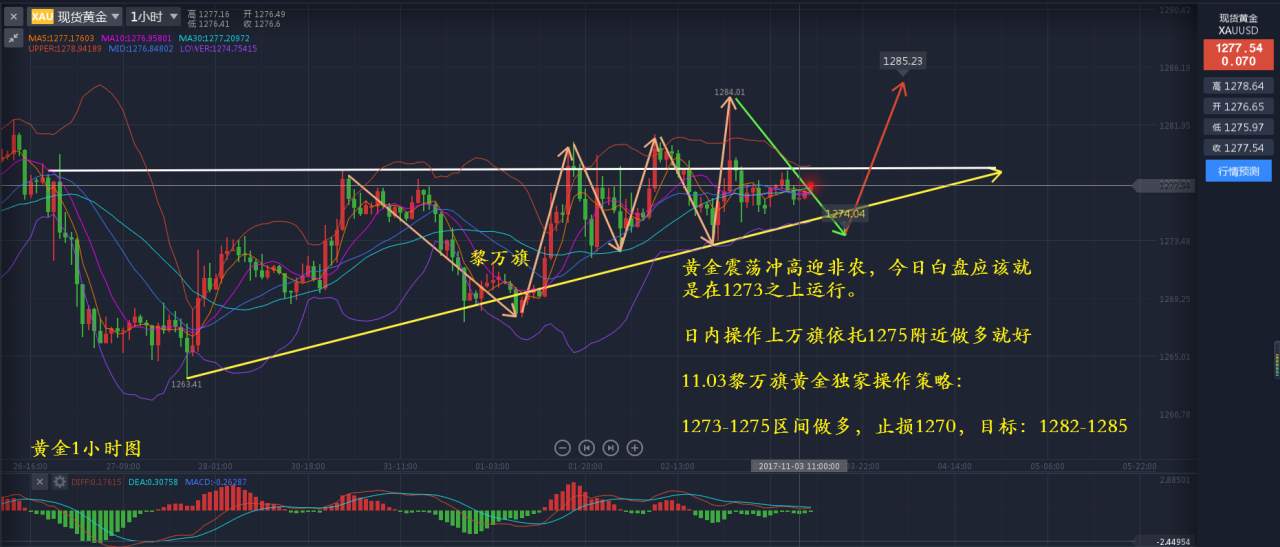Close the MACD indicator panel

[40, 481]
